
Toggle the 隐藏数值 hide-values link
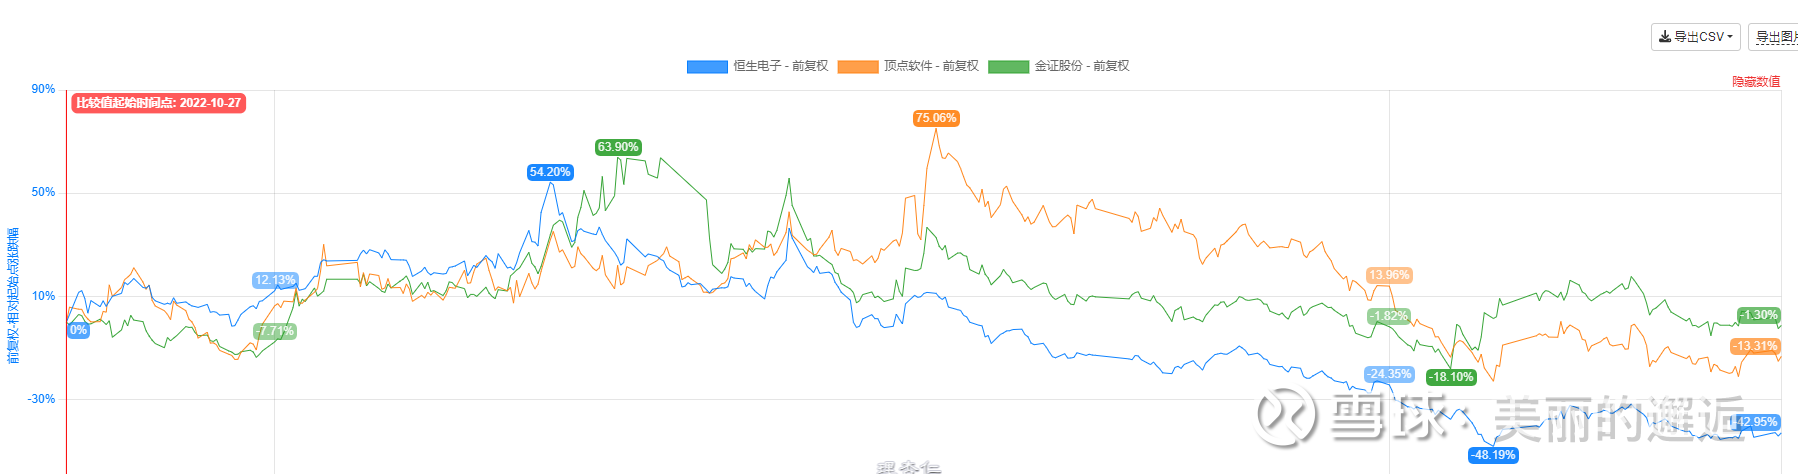[1756, 82]
